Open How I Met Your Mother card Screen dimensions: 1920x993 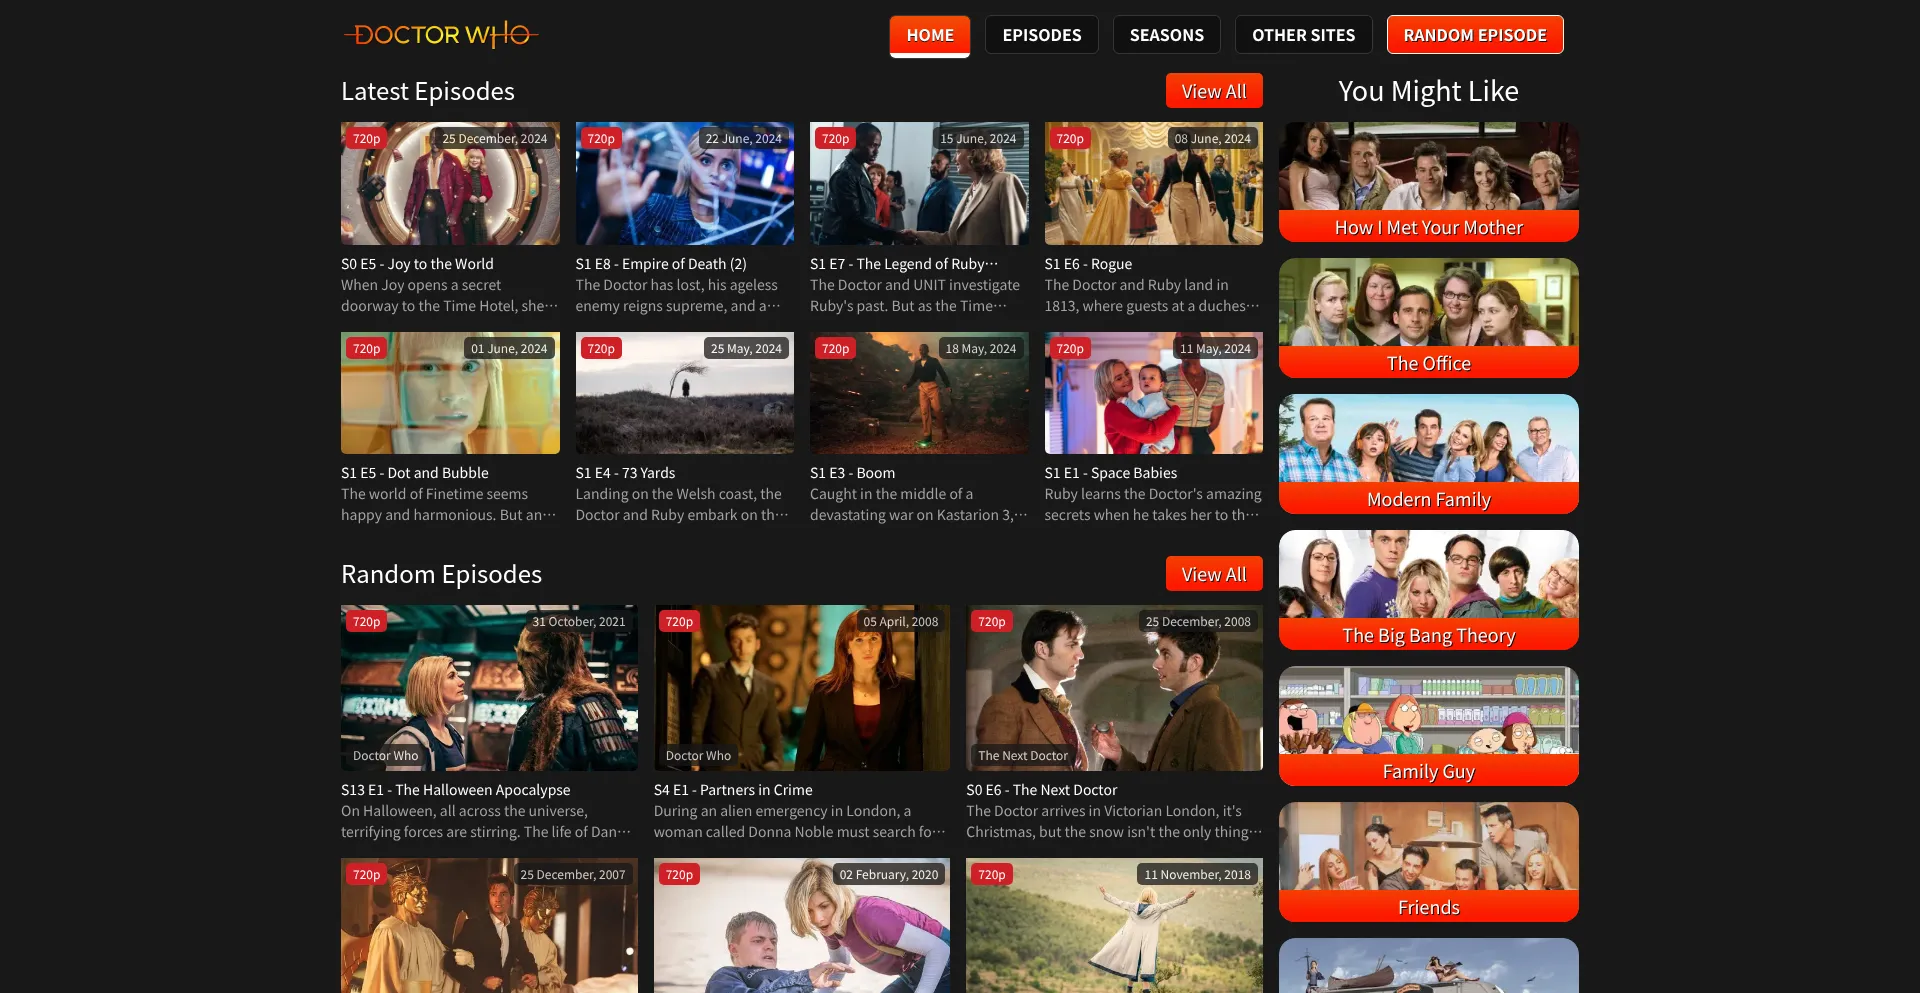[1429, 182]
